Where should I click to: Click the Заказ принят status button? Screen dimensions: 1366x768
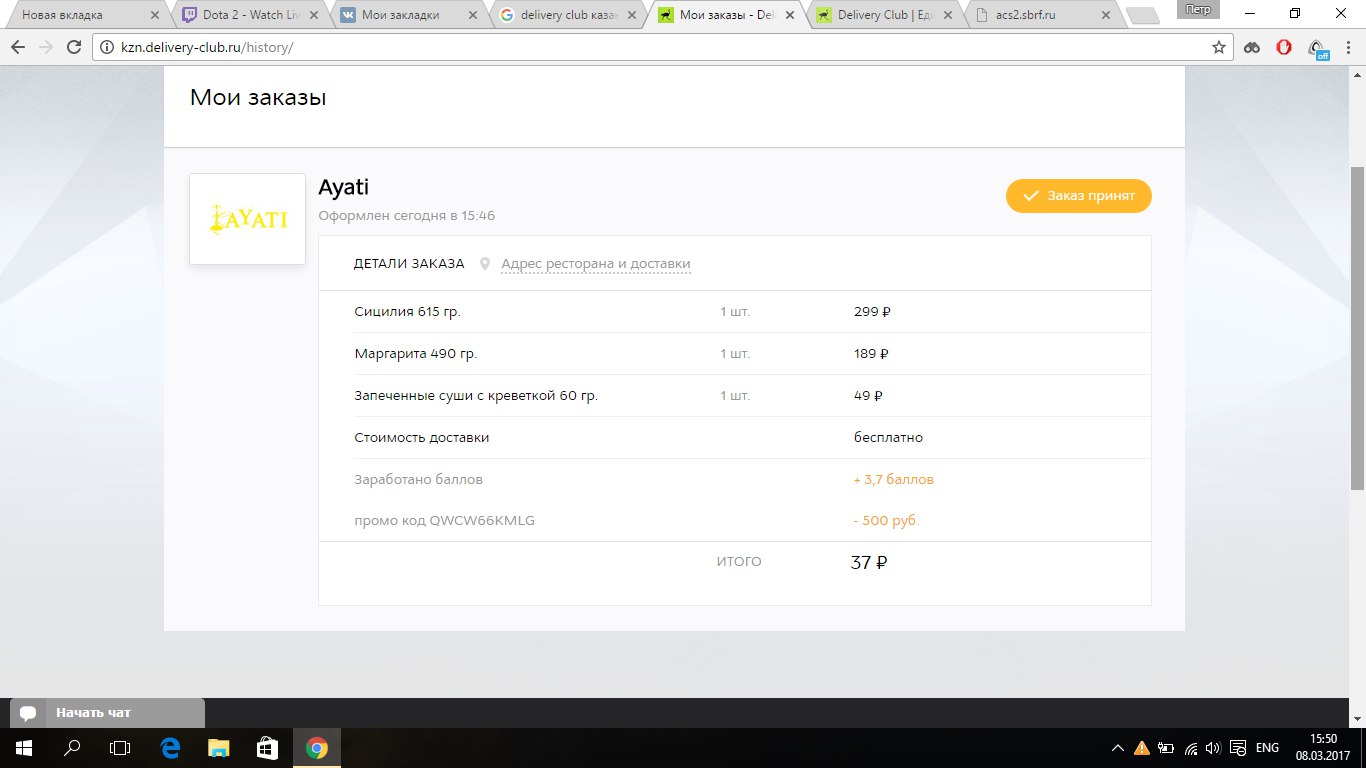point(1079,196)
